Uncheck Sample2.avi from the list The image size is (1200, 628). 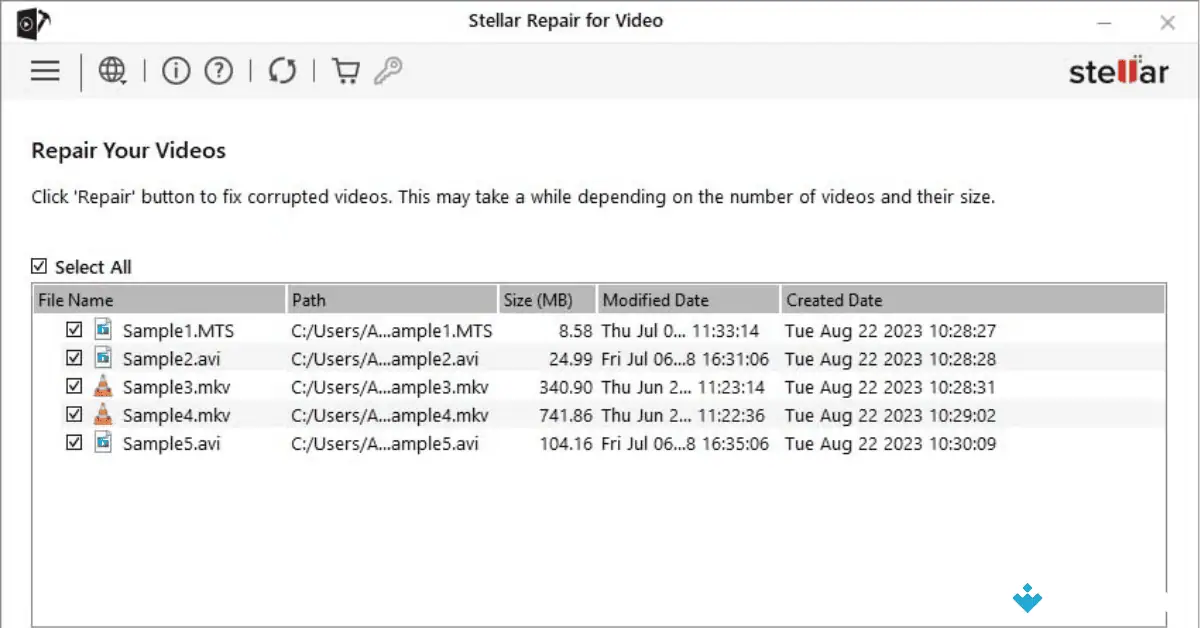tap(74, 358)
